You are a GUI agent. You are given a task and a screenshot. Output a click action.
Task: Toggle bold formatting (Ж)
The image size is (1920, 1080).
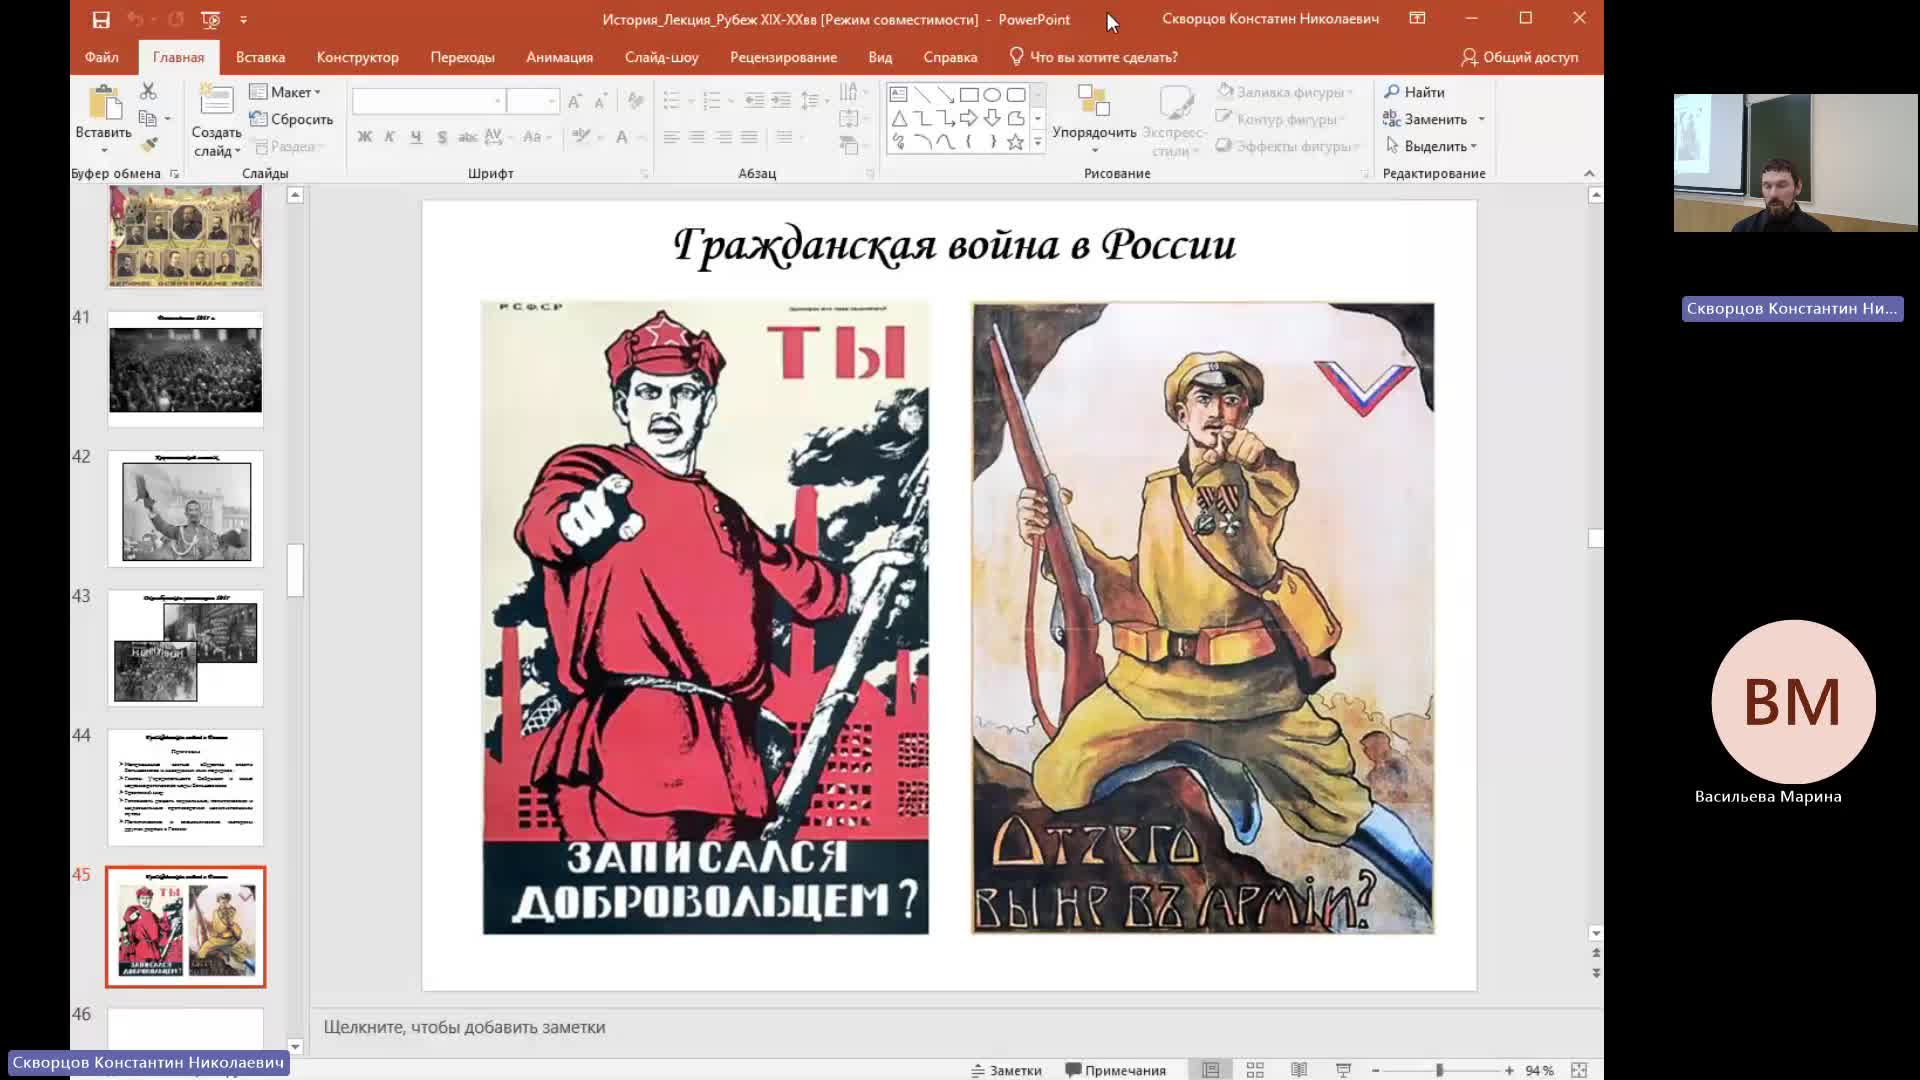click(365, 137)
